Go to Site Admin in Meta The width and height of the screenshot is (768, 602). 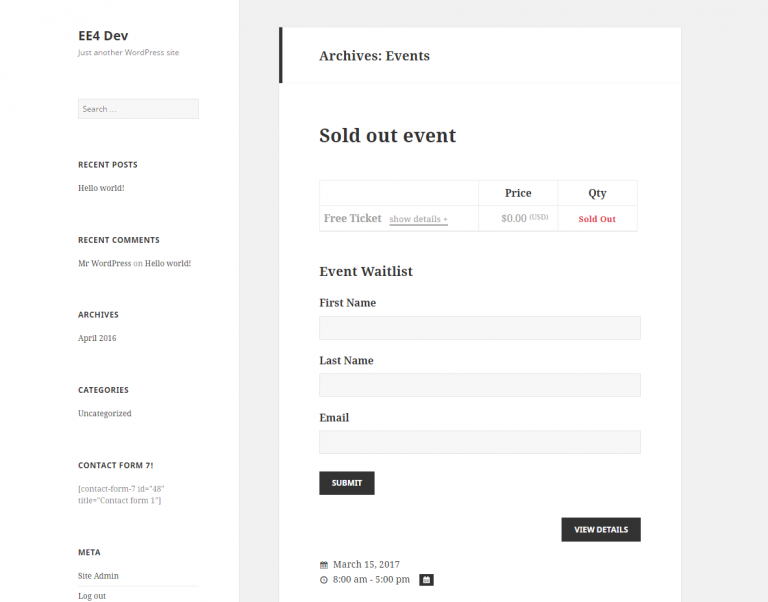[x=98, y=576]
